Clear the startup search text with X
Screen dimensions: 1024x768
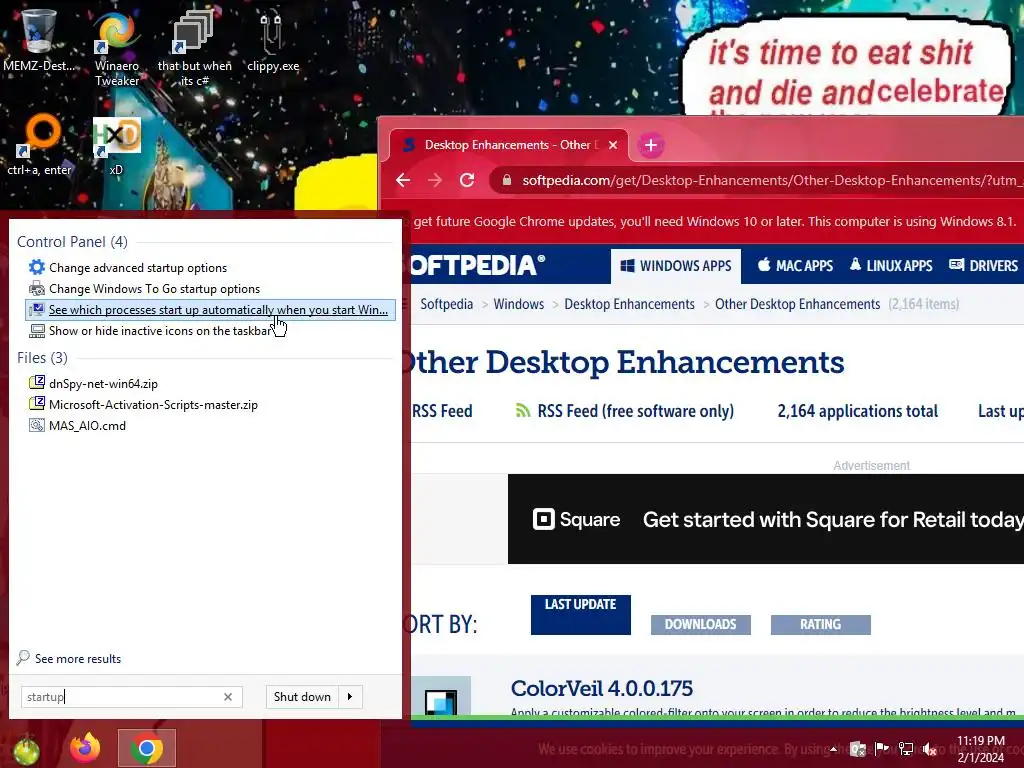(x=228, y=697)
